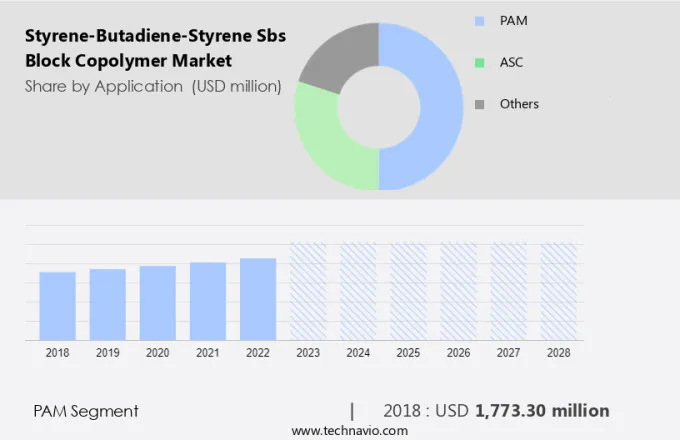Select the Others legend label
Screen dimensions: 680x440
(519, 104)
